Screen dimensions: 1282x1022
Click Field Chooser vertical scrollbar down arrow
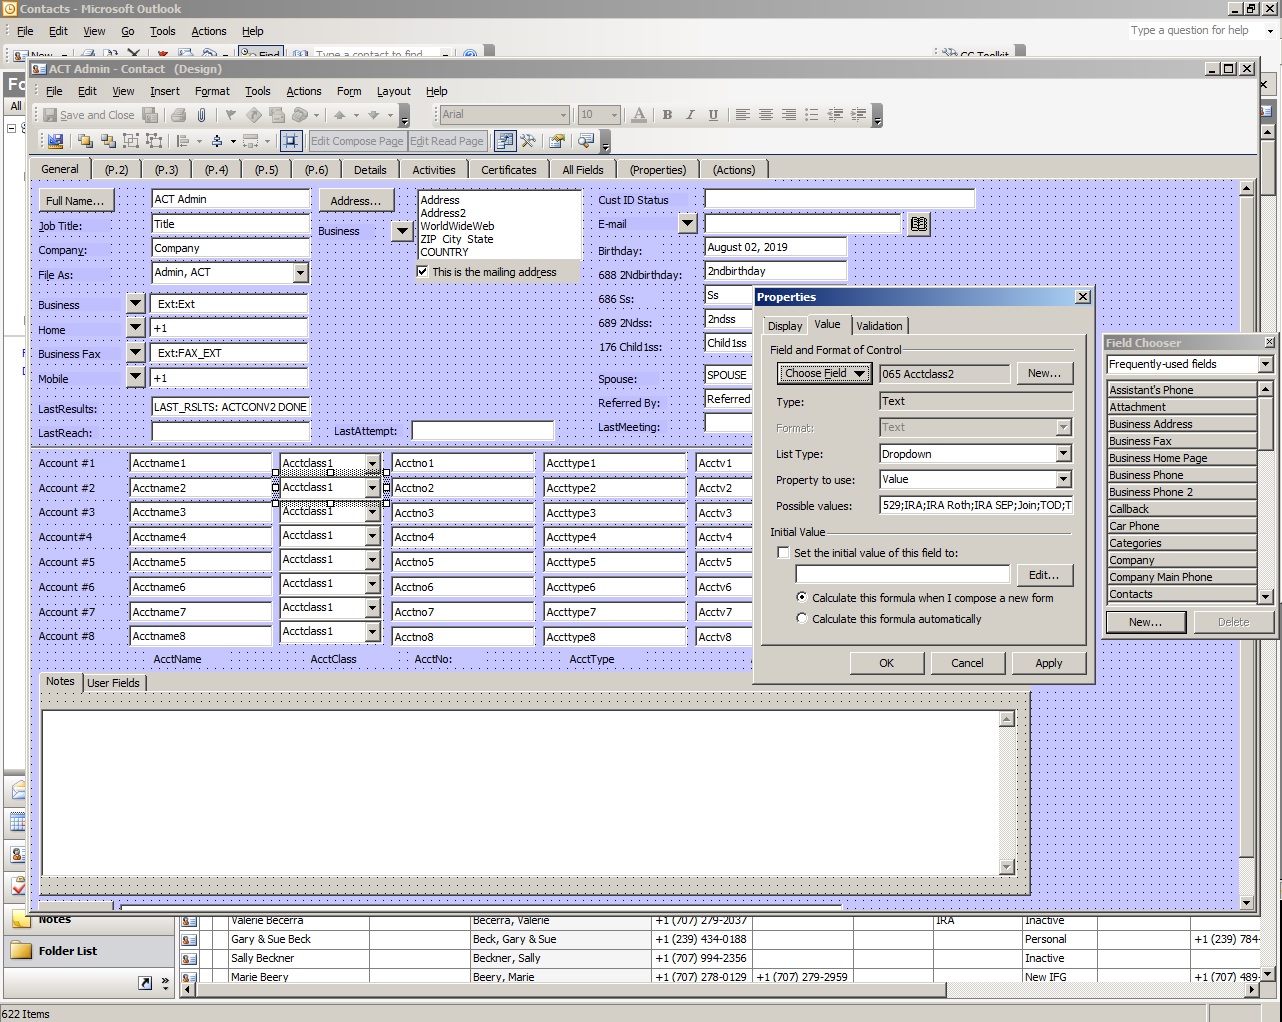click(1265, 596)
